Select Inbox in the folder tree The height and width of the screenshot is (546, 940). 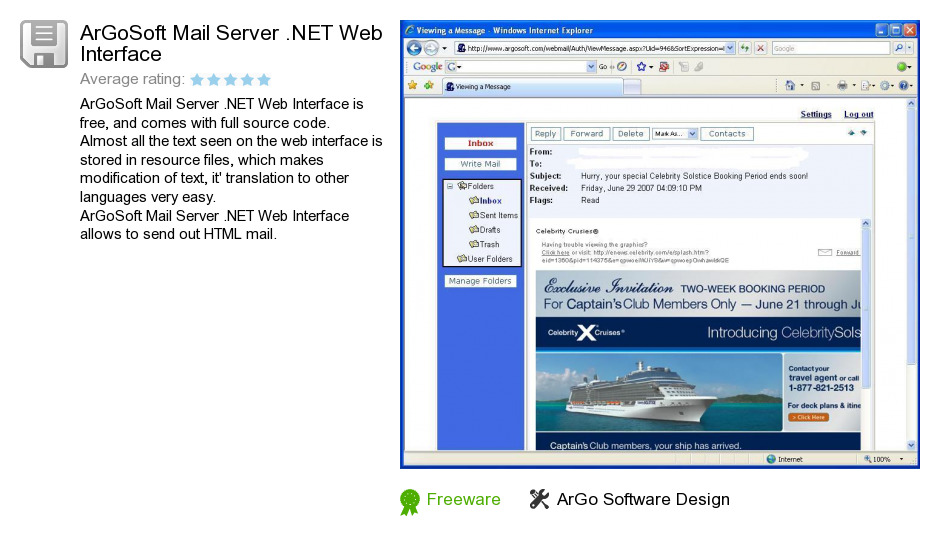point(485,201)
